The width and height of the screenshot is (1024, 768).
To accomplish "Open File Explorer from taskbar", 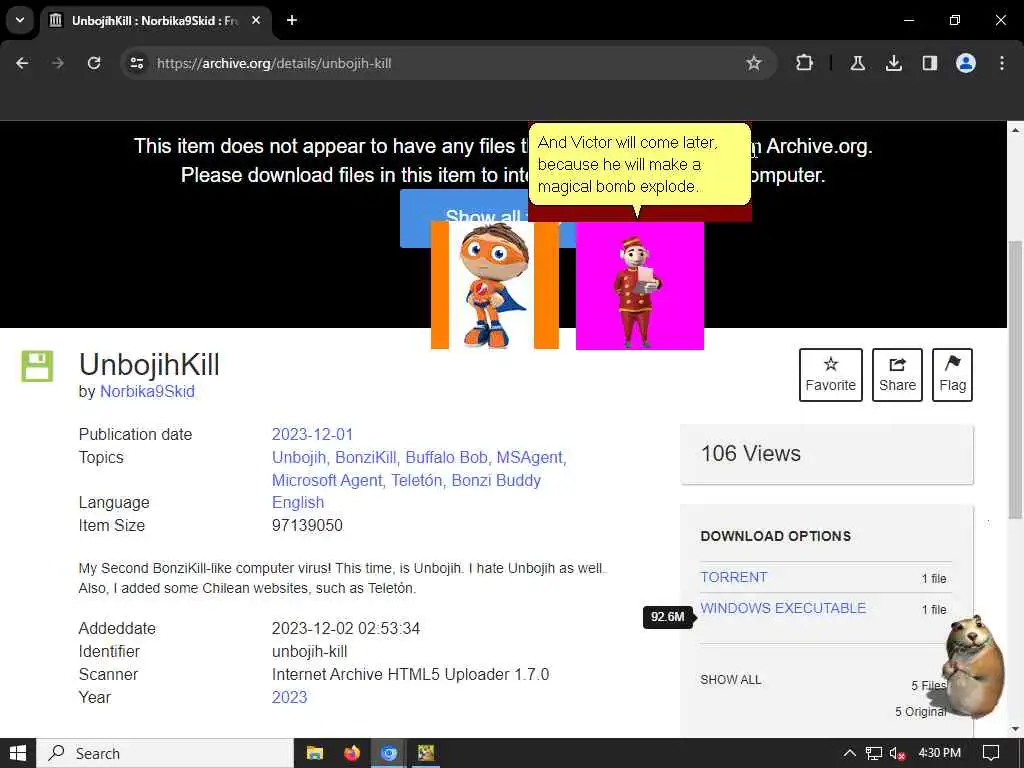I will click(315, 753).
